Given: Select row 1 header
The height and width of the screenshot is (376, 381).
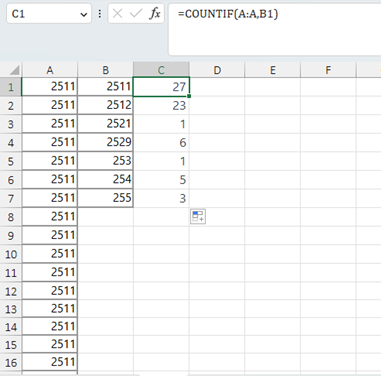Looking at the screenshot, I should point(11,87).
